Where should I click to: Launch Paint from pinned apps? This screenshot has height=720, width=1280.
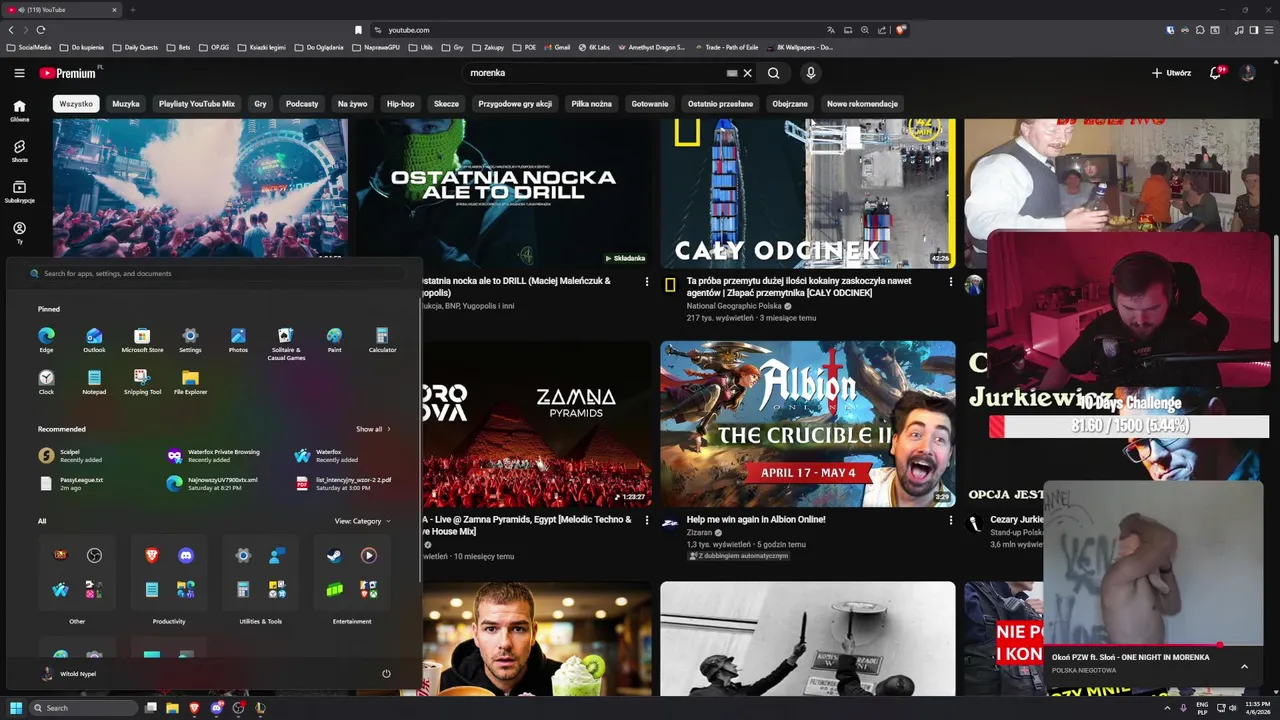pyautogui.click(x=334, y=340)
